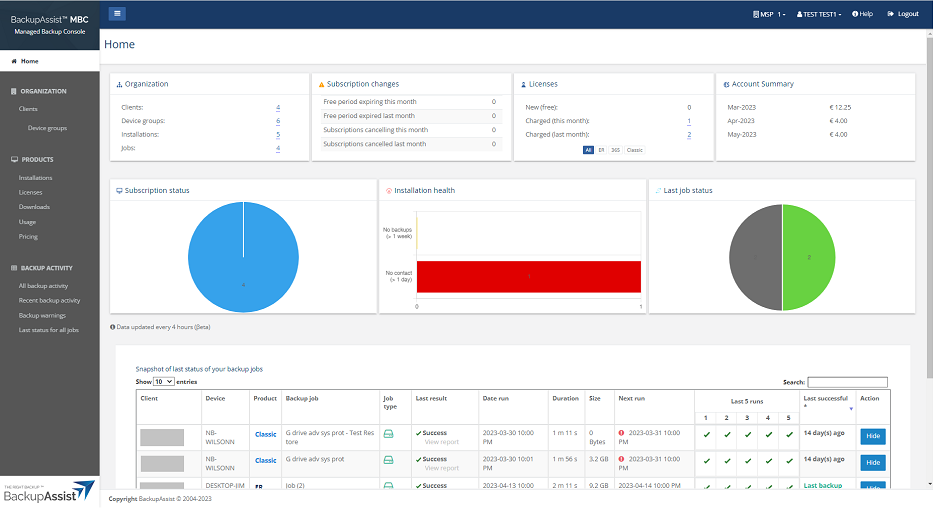This screenshot has height=512, width=935.
Task: Open the Installations count link 5
Action: 278,135
